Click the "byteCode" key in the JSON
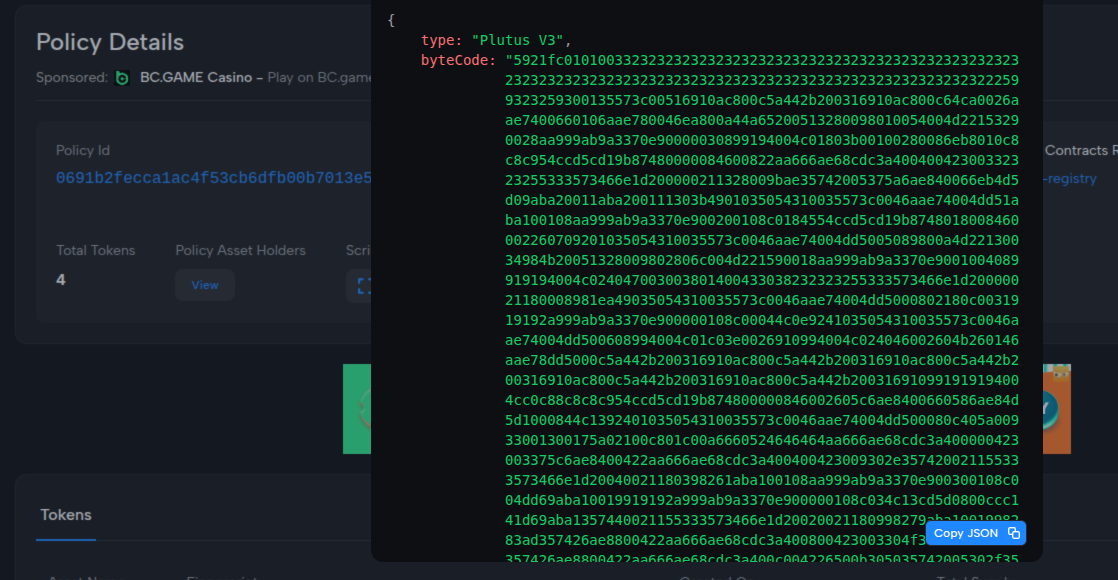Screen dimensions: 1118x580 tap(457, 60)
